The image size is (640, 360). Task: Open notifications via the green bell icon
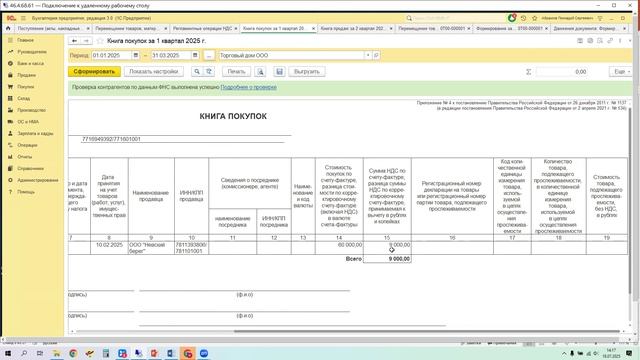(x=512, y=18)
